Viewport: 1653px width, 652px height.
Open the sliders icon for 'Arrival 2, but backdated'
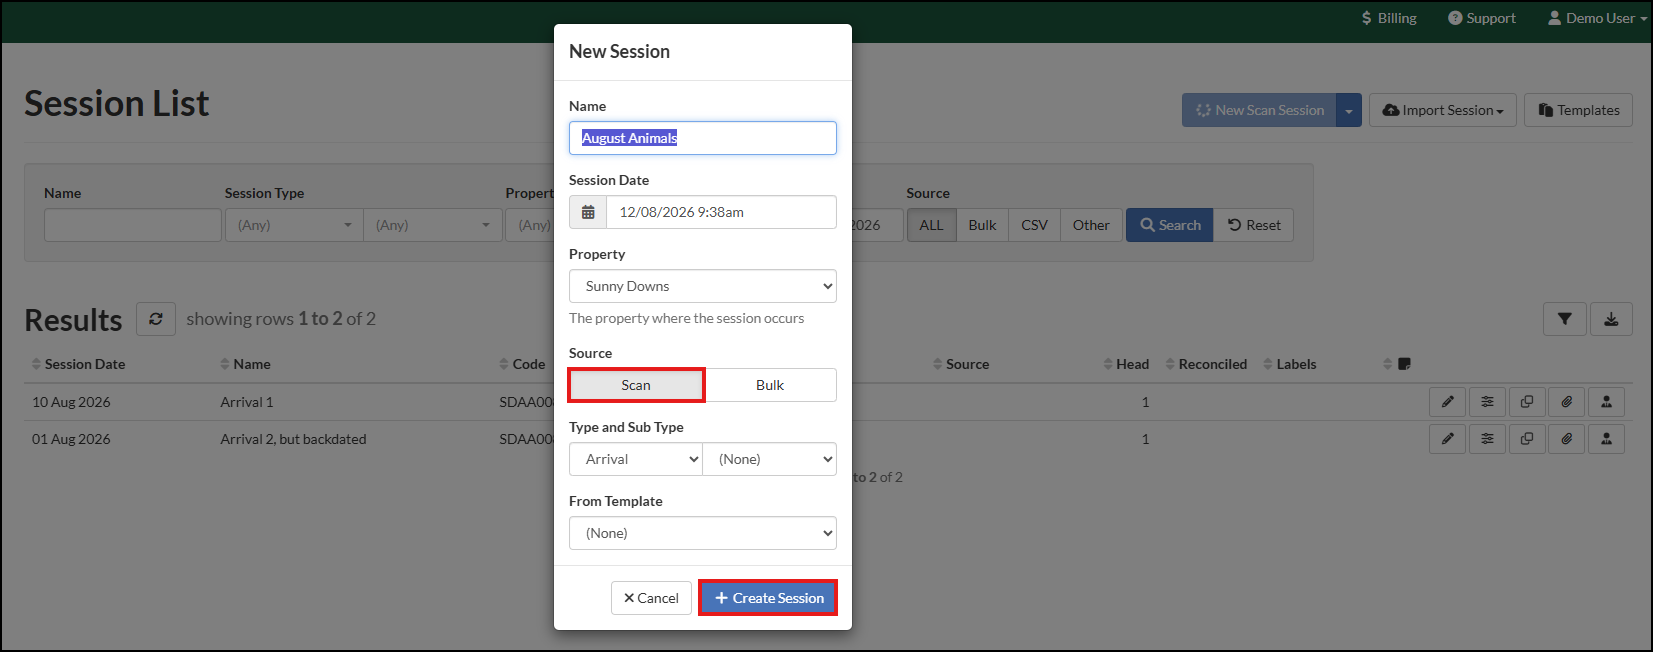tap(1487, 439)
